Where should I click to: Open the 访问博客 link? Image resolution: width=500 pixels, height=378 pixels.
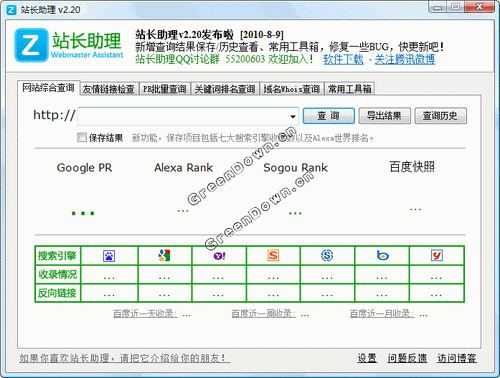(x=457, y=358)
